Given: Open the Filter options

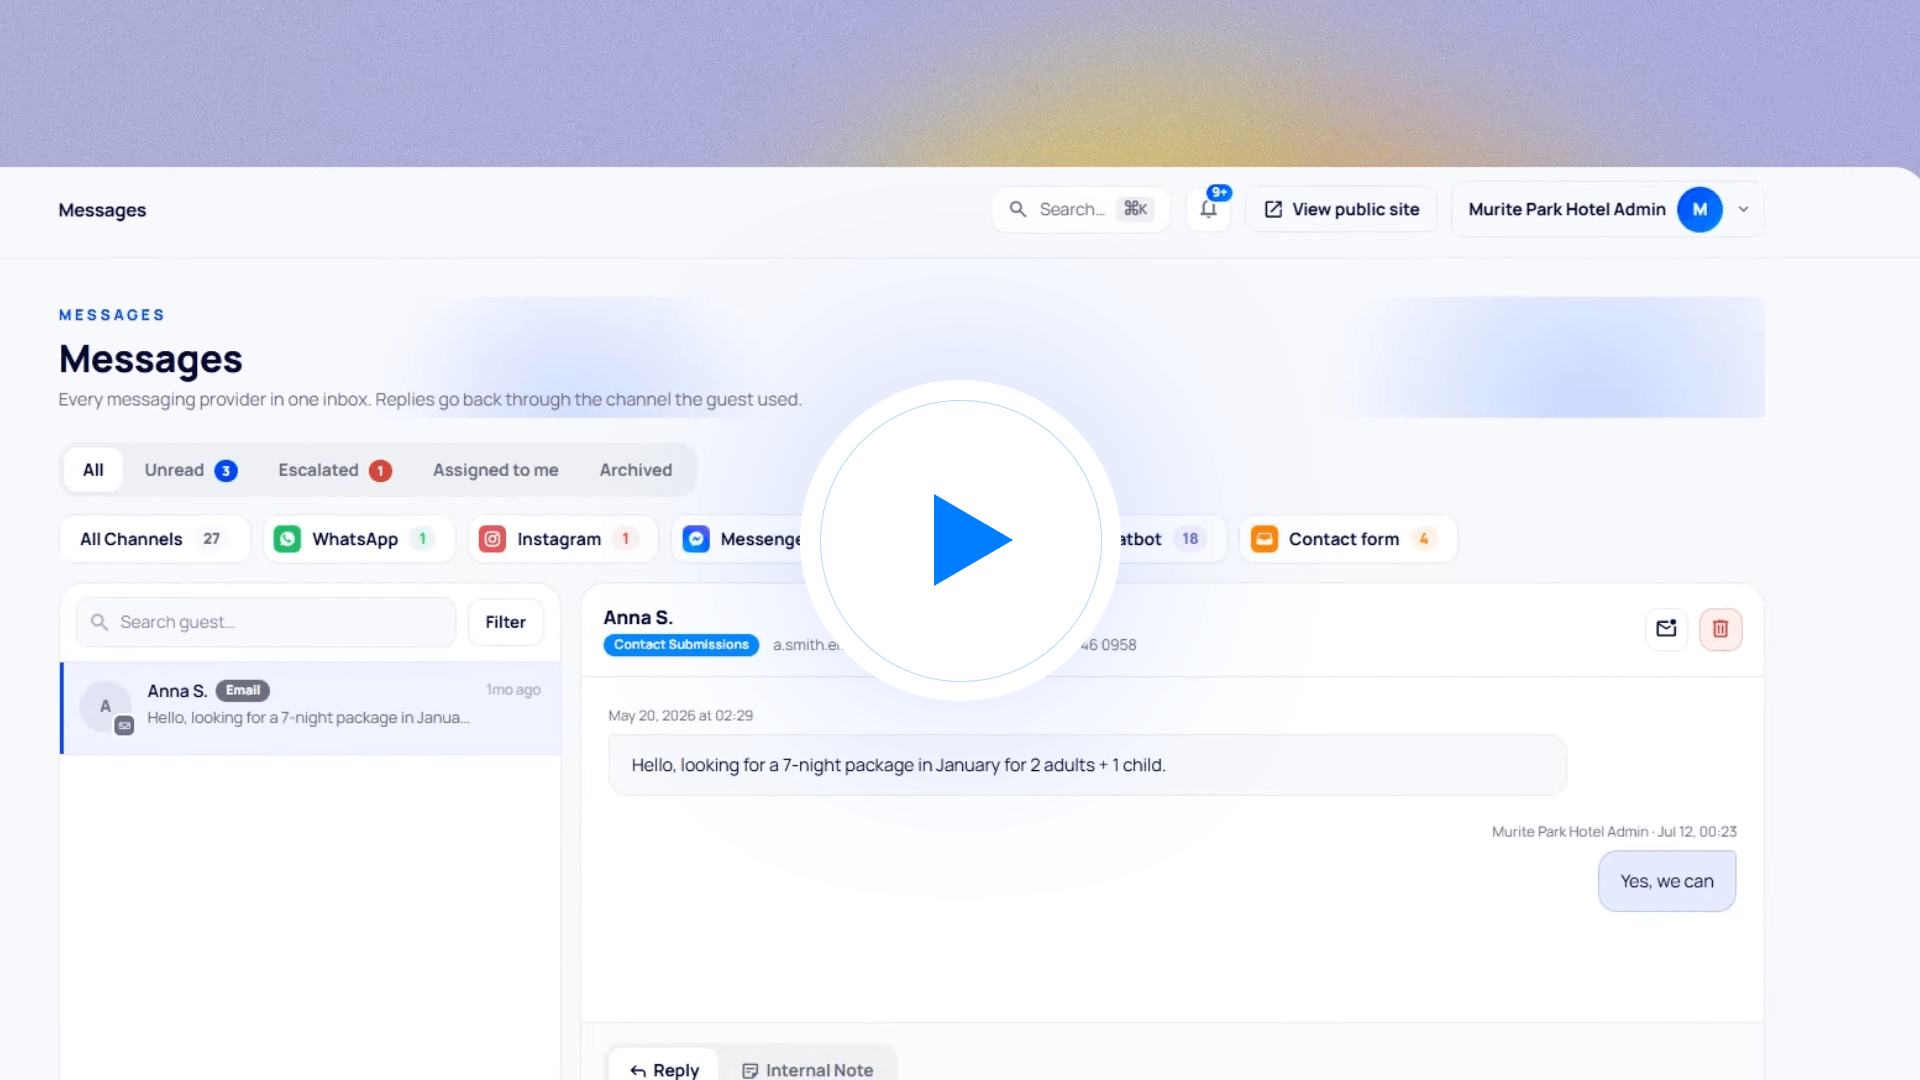Looking at the screenshot, I should [505, 622].
